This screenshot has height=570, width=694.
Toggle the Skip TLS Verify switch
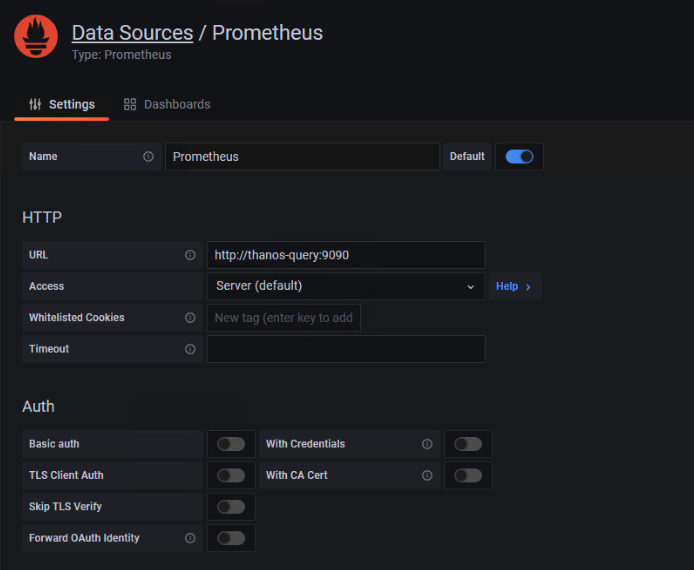click(231, 507)
